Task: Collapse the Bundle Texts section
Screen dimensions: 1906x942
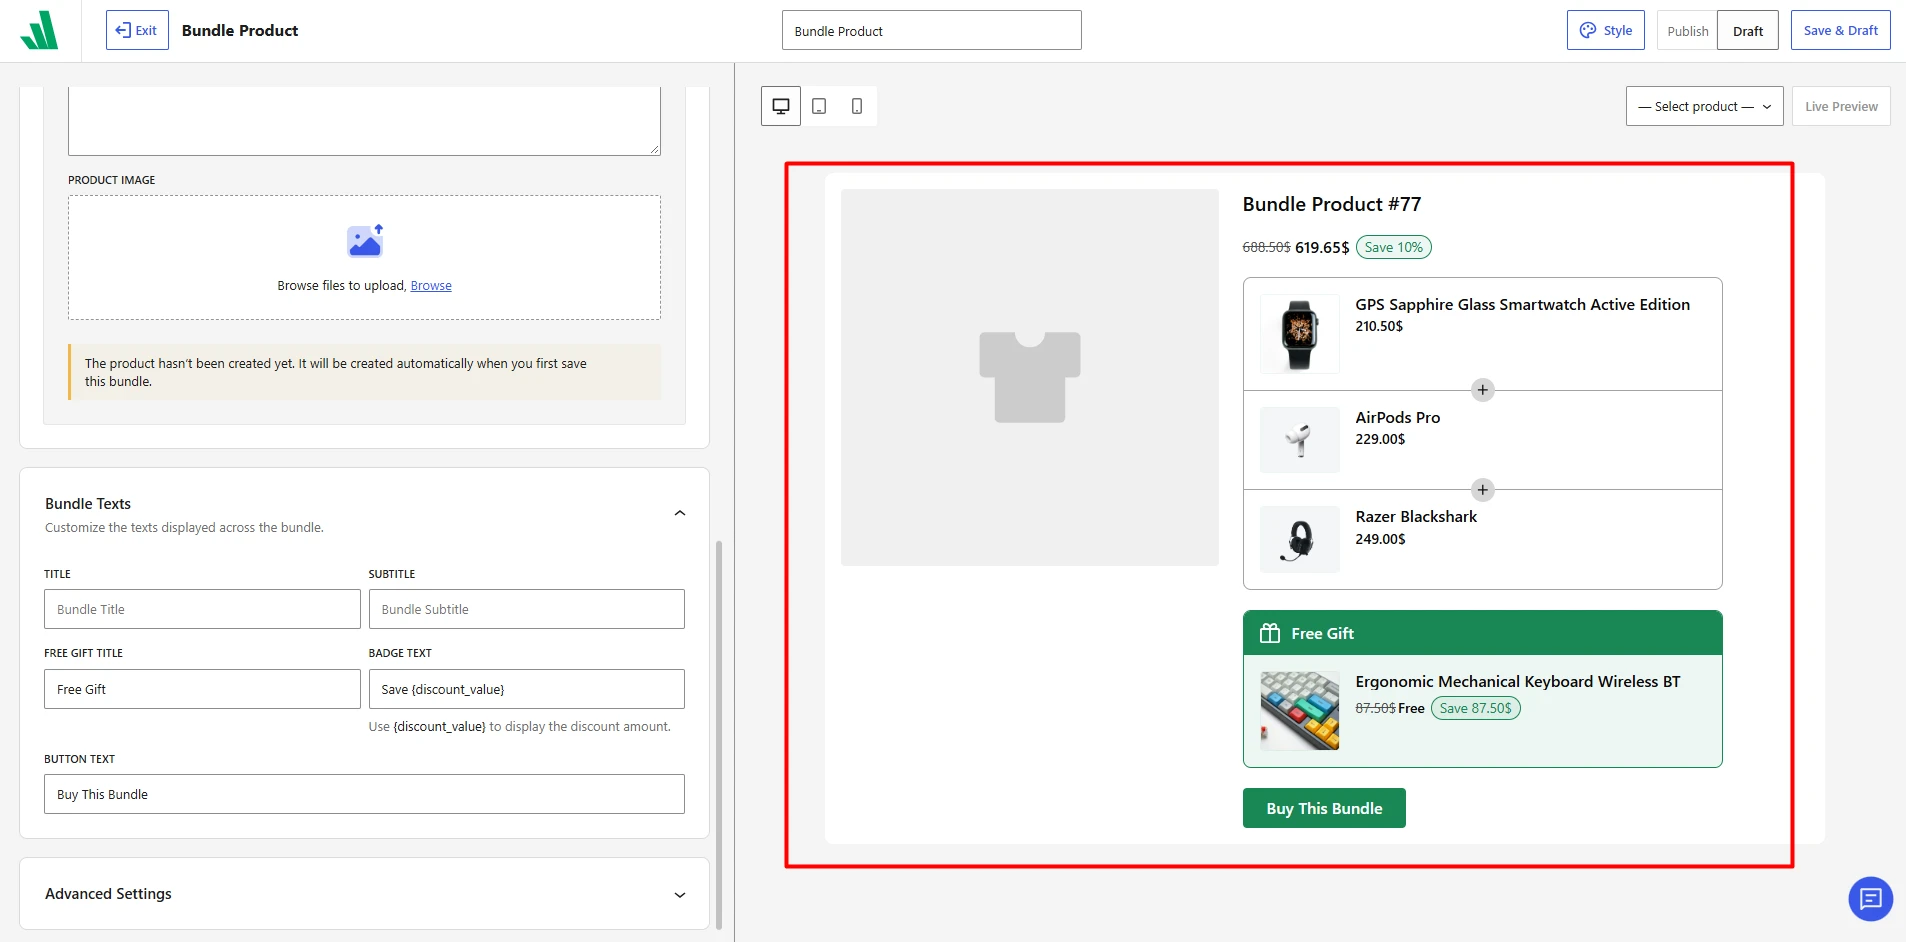Action: (x=680, y=513)
